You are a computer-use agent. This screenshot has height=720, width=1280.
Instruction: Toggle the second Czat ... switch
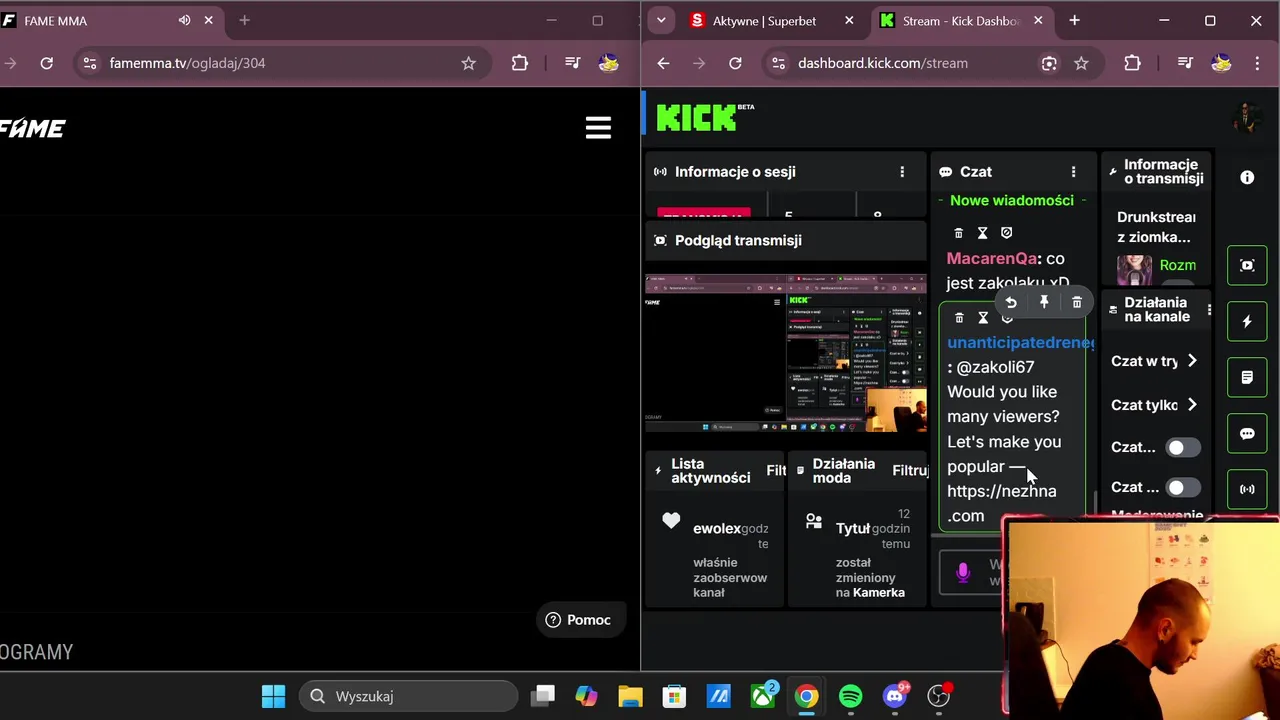tap(1182, 488)
